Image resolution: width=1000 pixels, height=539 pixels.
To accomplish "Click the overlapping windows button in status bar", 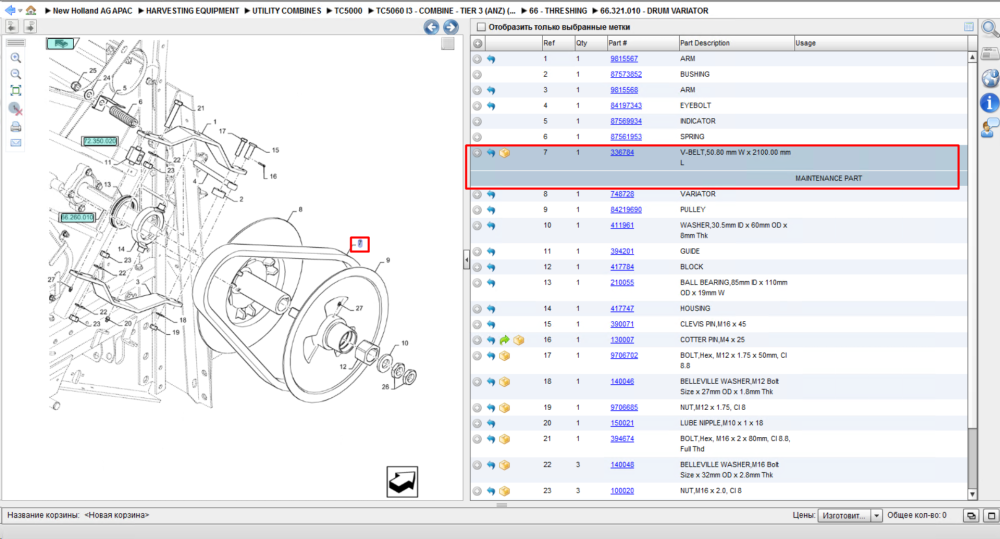I will click(971, 515).
